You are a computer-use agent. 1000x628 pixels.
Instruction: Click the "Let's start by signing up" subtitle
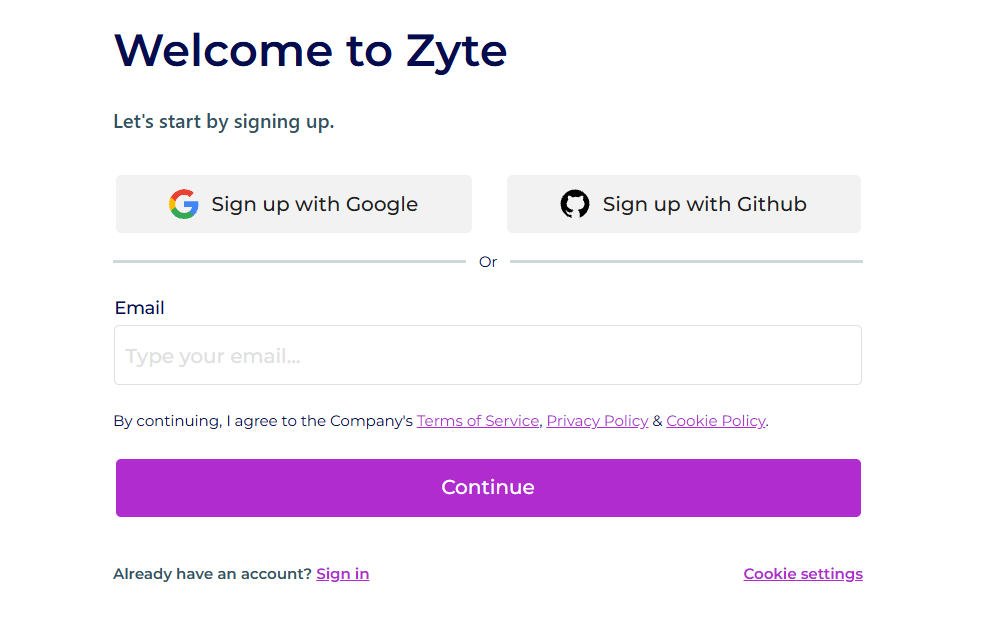[x=223, y=122]
